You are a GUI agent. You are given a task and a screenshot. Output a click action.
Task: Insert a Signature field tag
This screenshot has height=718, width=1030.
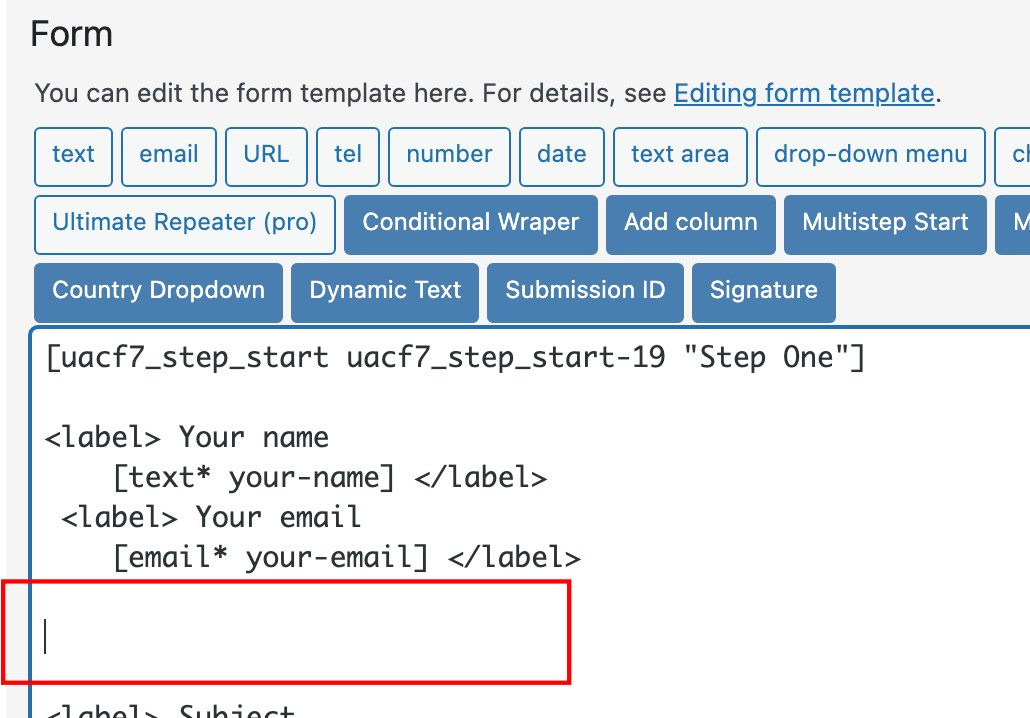763,293
